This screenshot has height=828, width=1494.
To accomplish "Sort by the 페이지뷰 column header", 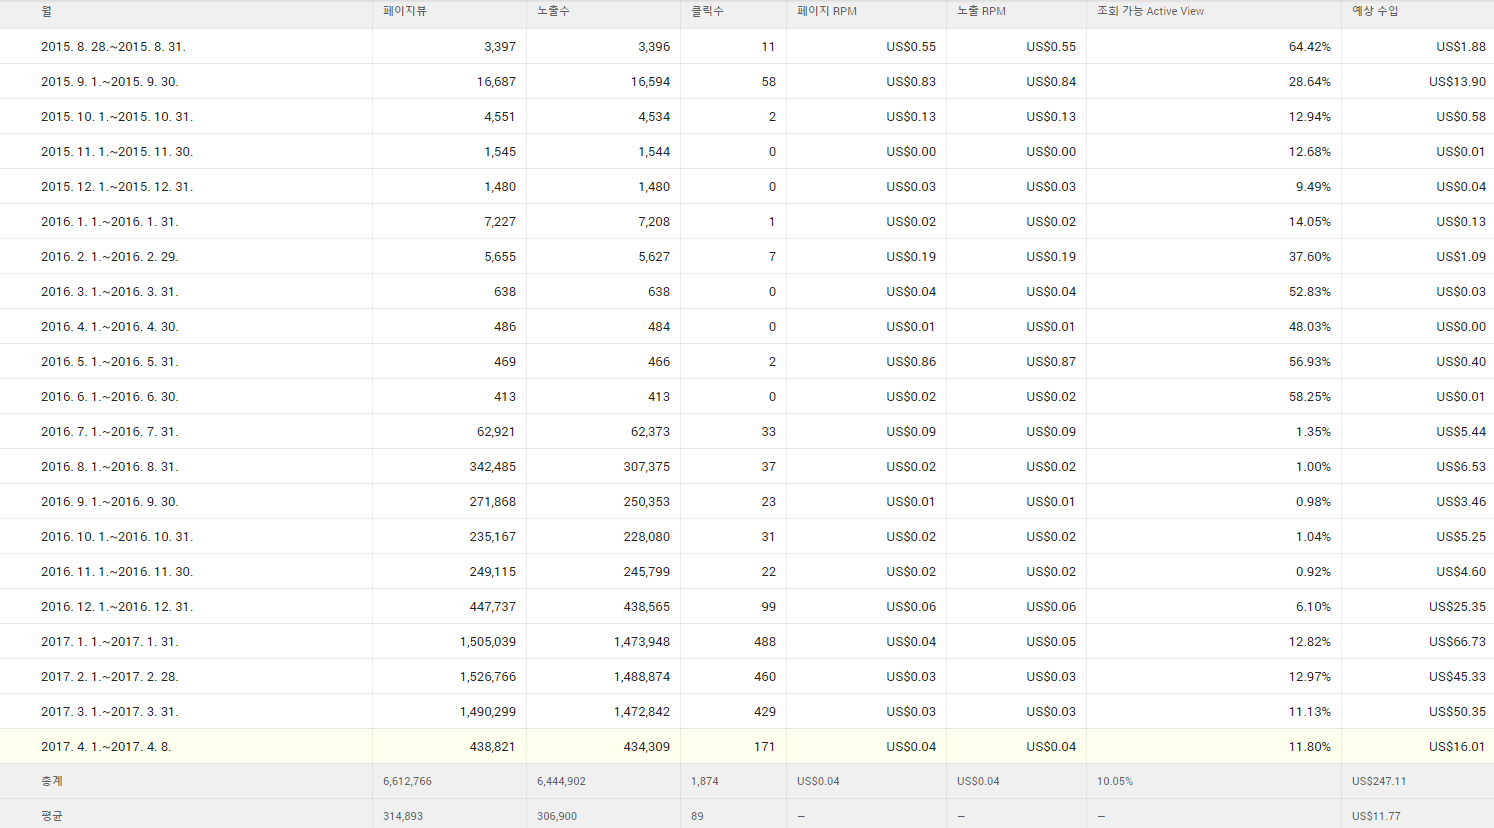I will [405, 11].
